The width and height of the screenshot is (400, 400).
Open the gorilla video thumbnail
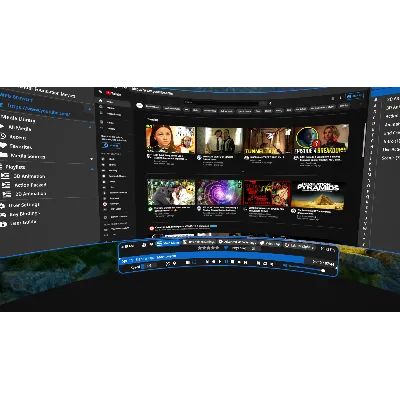click(171, 192)
